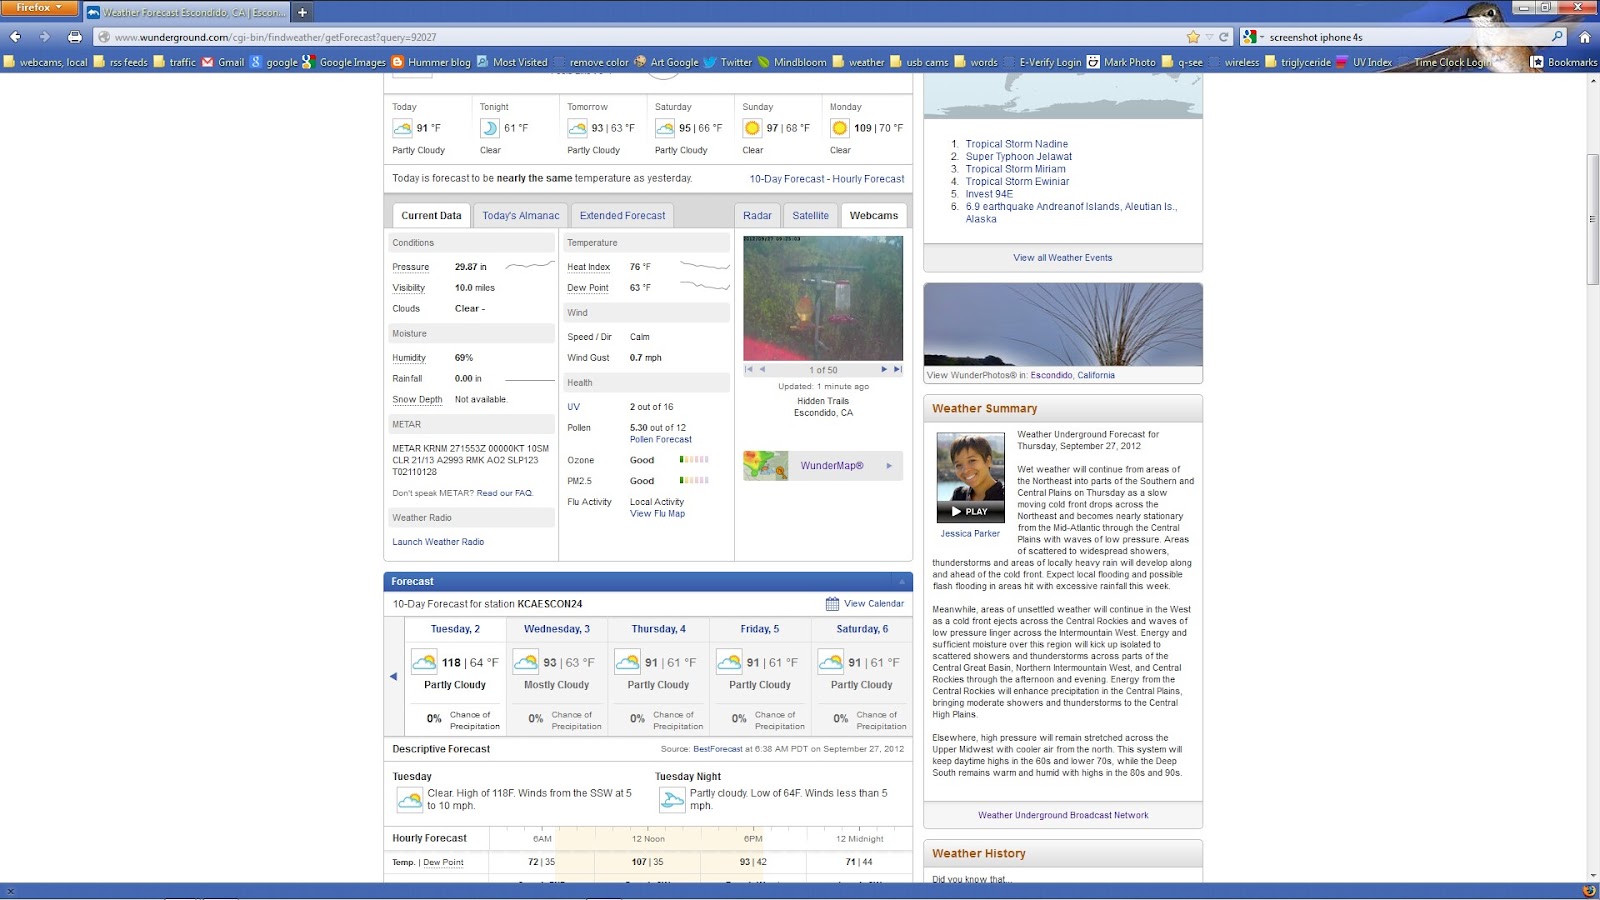Screen dimensions: 1600x900
Task: Open Tropical Storm Nadine link
Action: tap(1016, 144)
